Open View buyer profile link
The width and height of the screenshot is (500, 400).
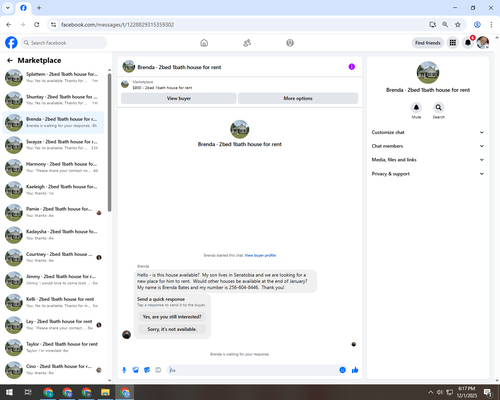click(x=260, y=255)
